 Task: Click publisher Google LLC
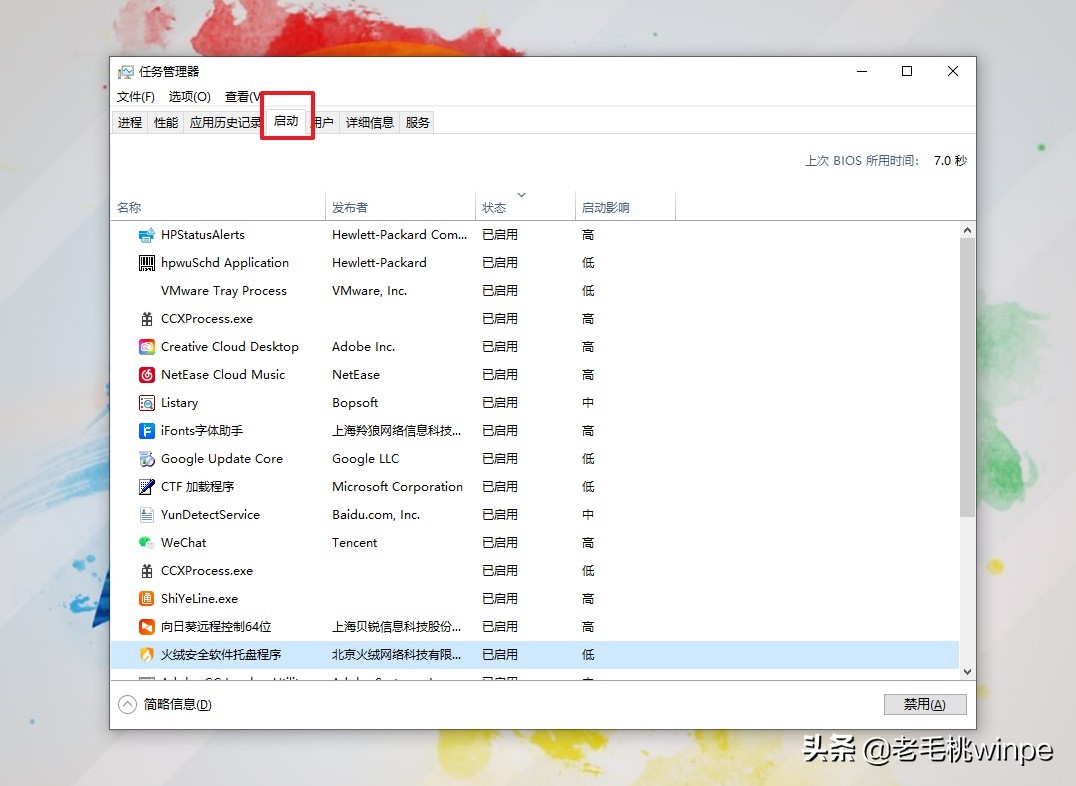[365, 459]
